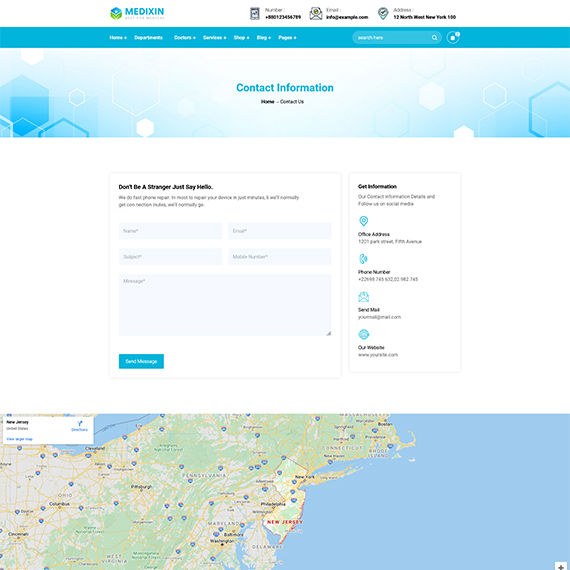
Task: Click the New Jersey map card title
Action: (x=17, y=422)
